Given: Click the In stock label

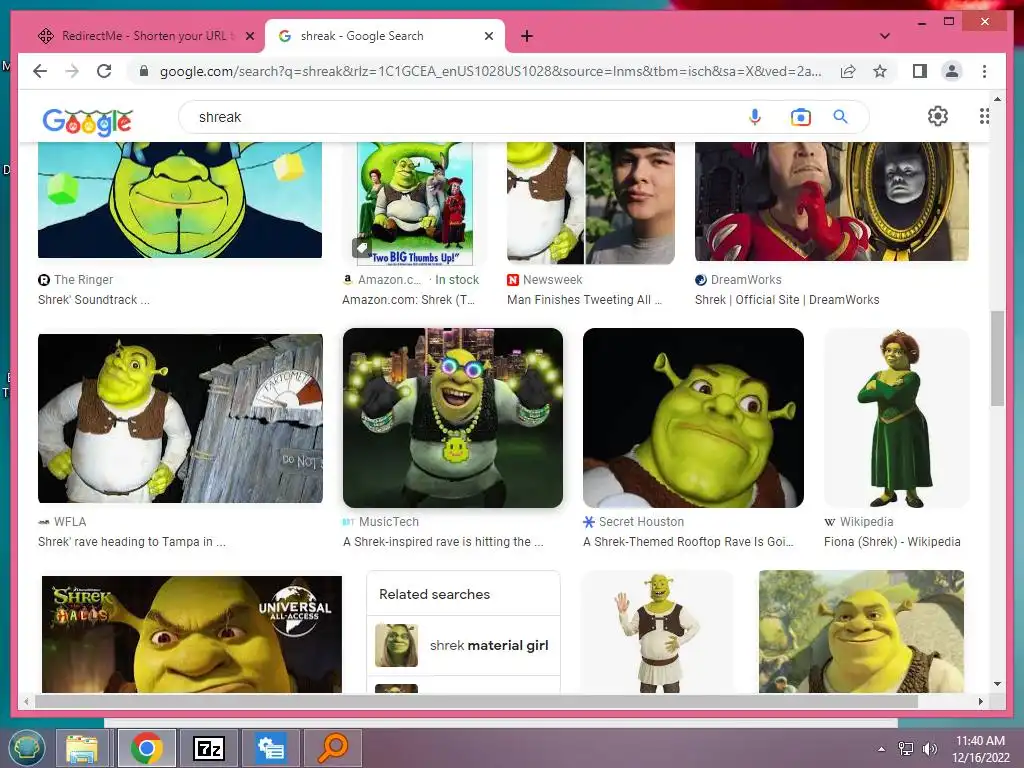Looking at the screenshot, I should pos(456,280).
